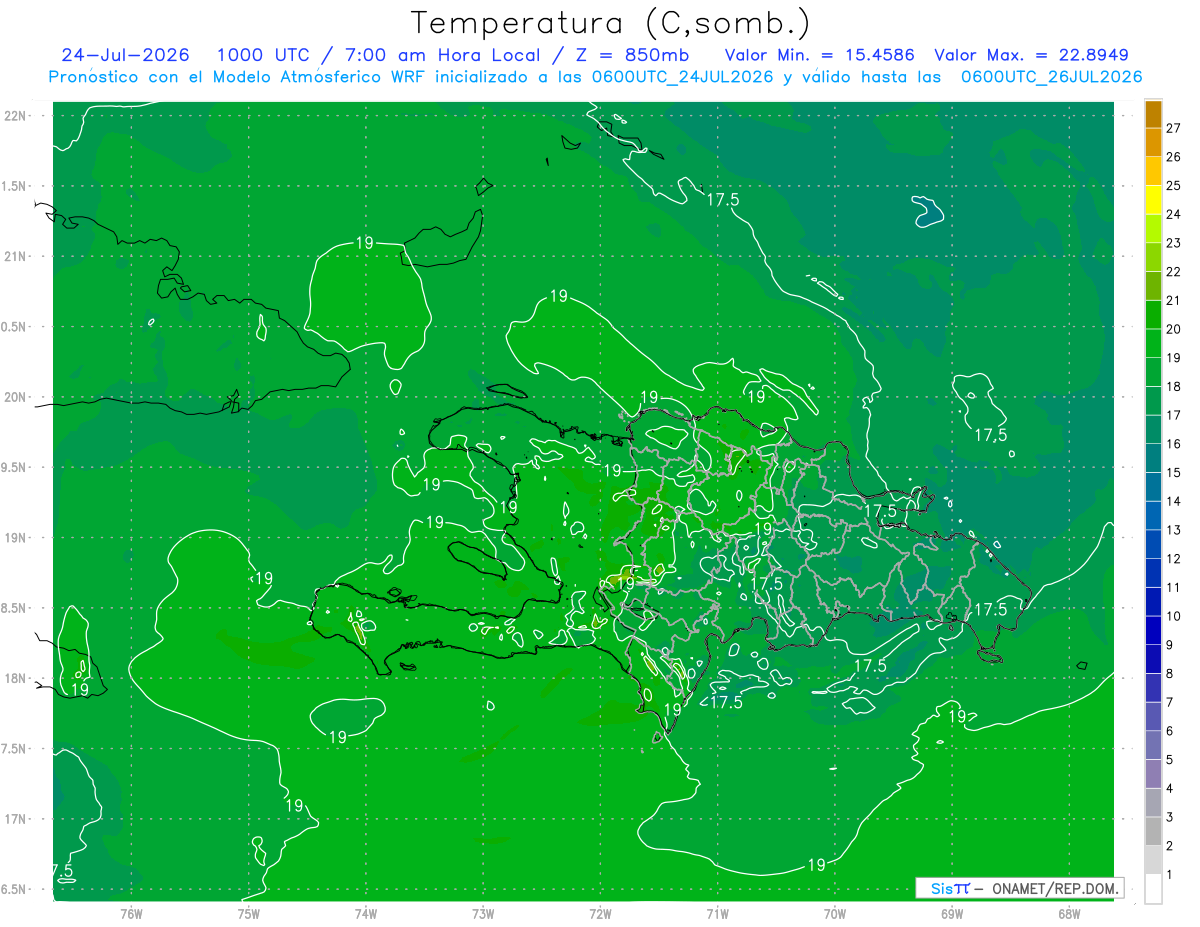Image resolution: width=1200 pixels, height=927 pixels.
Task: Click the '20N' latitude label
Action: click(x=15, y=398)
